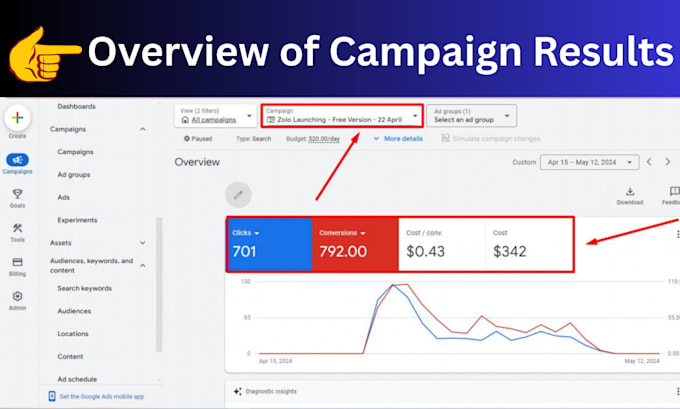This screenshot has height=409, width=680.
Task: Select the Cost / conv. $0.43 card
Action: coord(441,245)
